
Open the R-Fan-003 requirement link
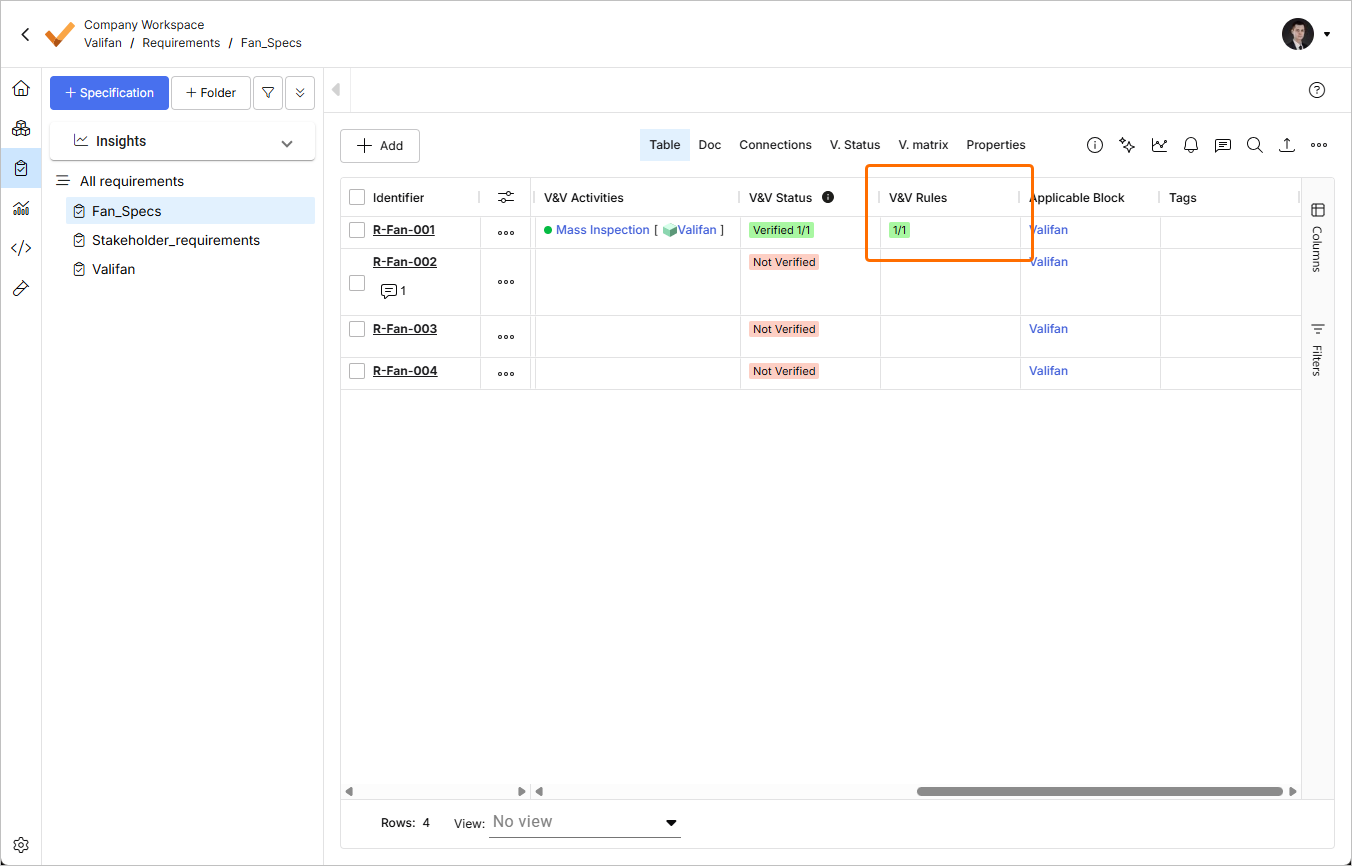405,329
